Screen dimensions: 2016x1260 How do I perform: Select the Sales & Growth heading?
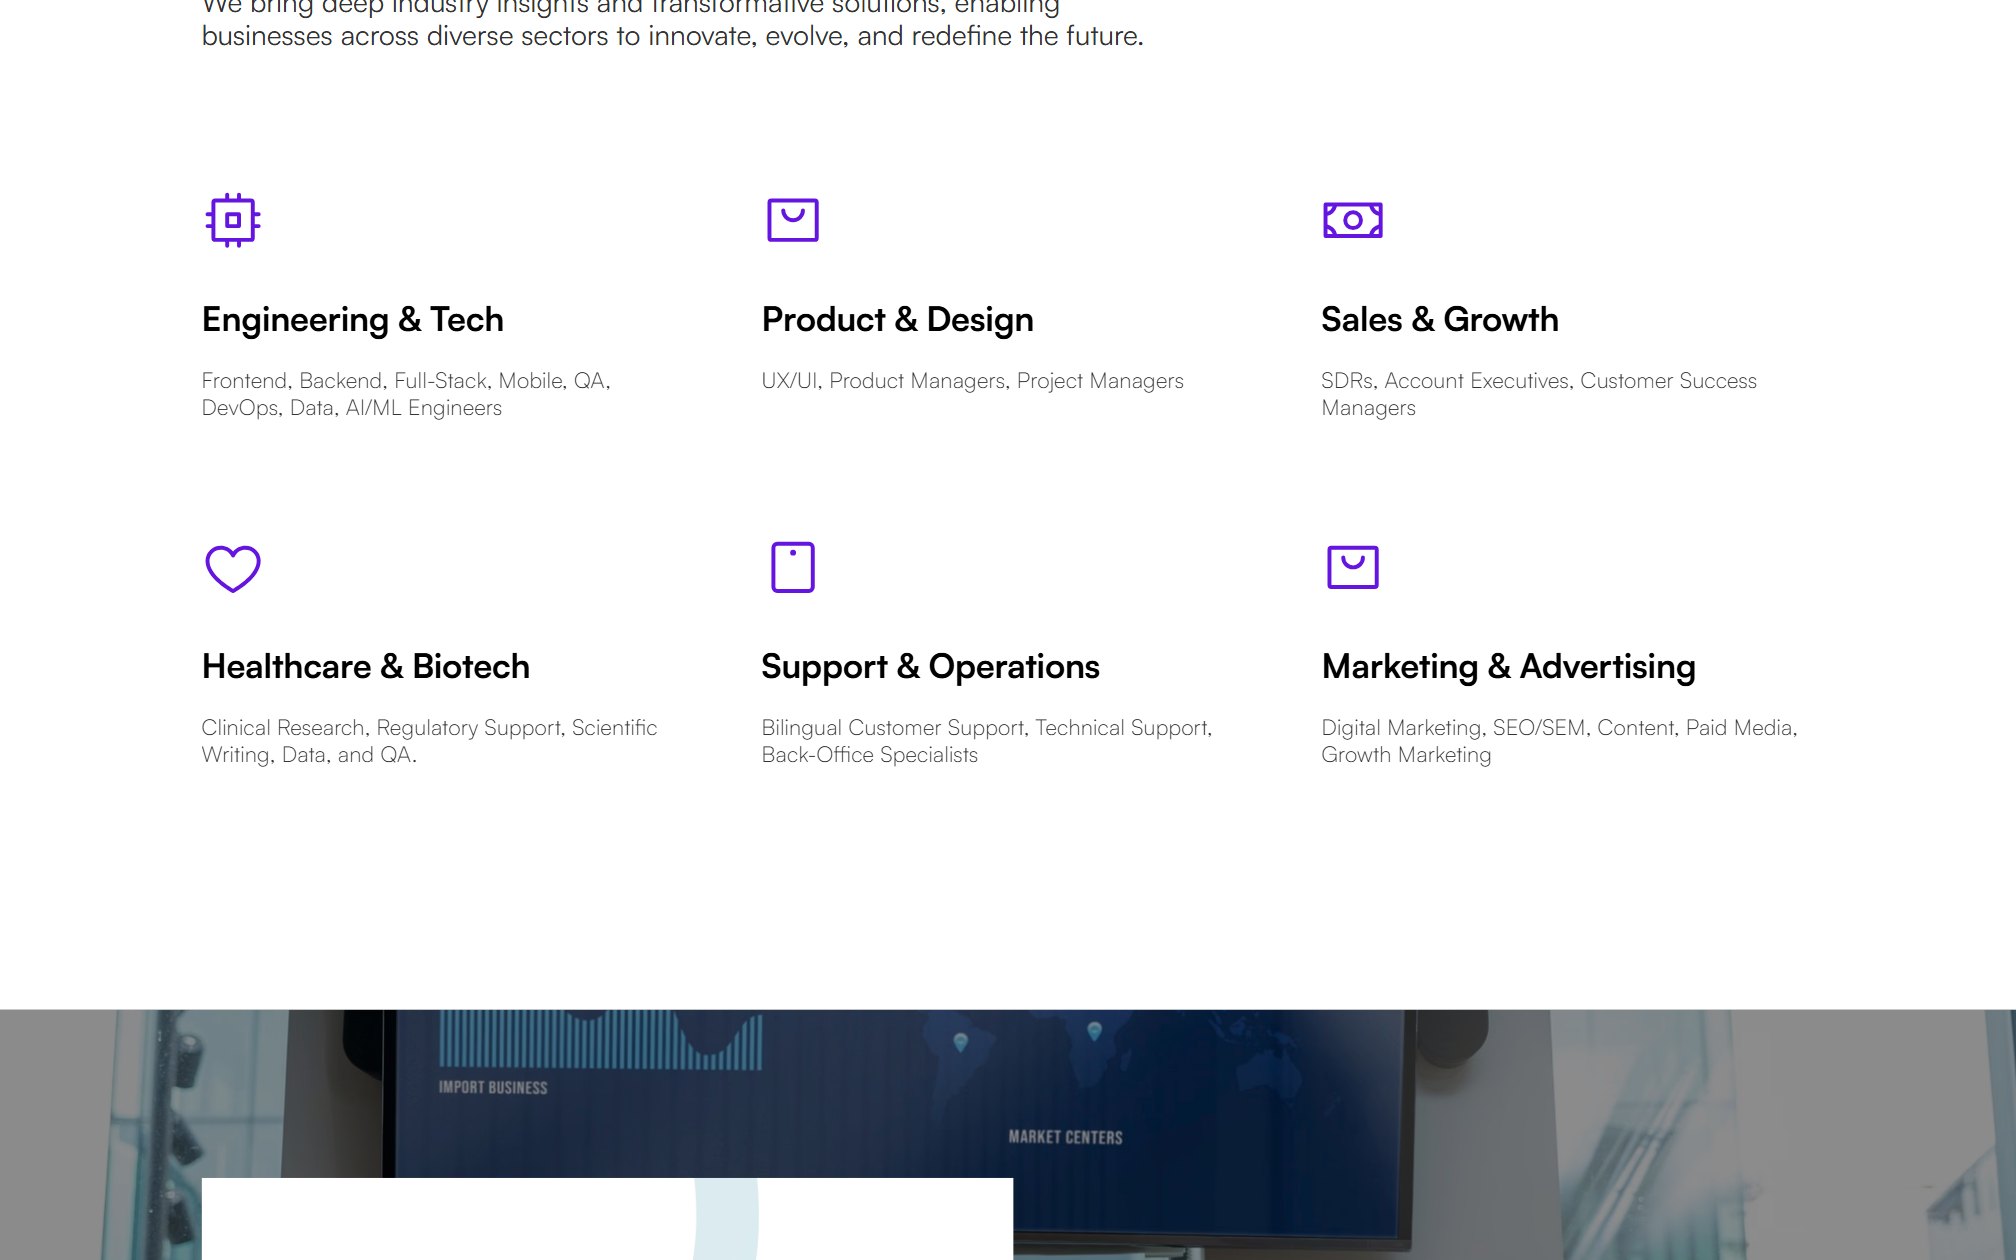(x=1440, y=320)
